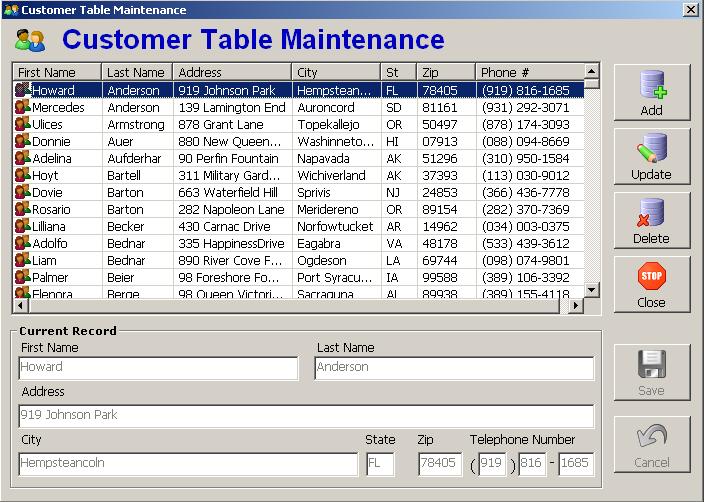
Task: Click the row icon next to Howard
Action: (x=22, y=90)
